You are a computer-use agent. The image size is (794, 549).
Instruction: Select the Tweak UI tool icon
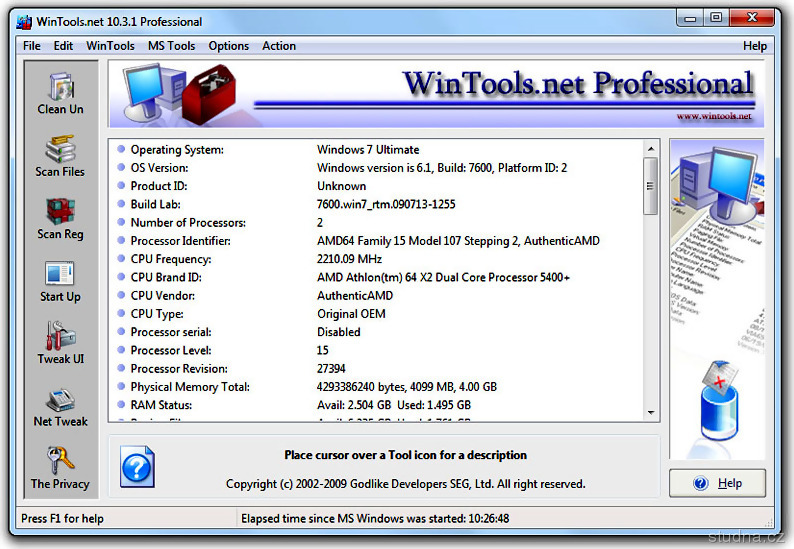(60, 337)
